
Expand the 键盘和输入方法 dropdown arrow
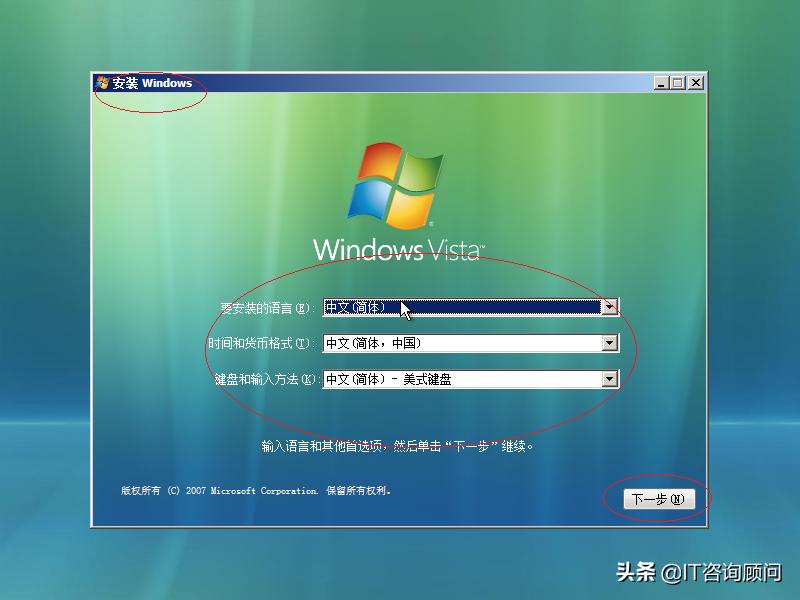point(611,379)
